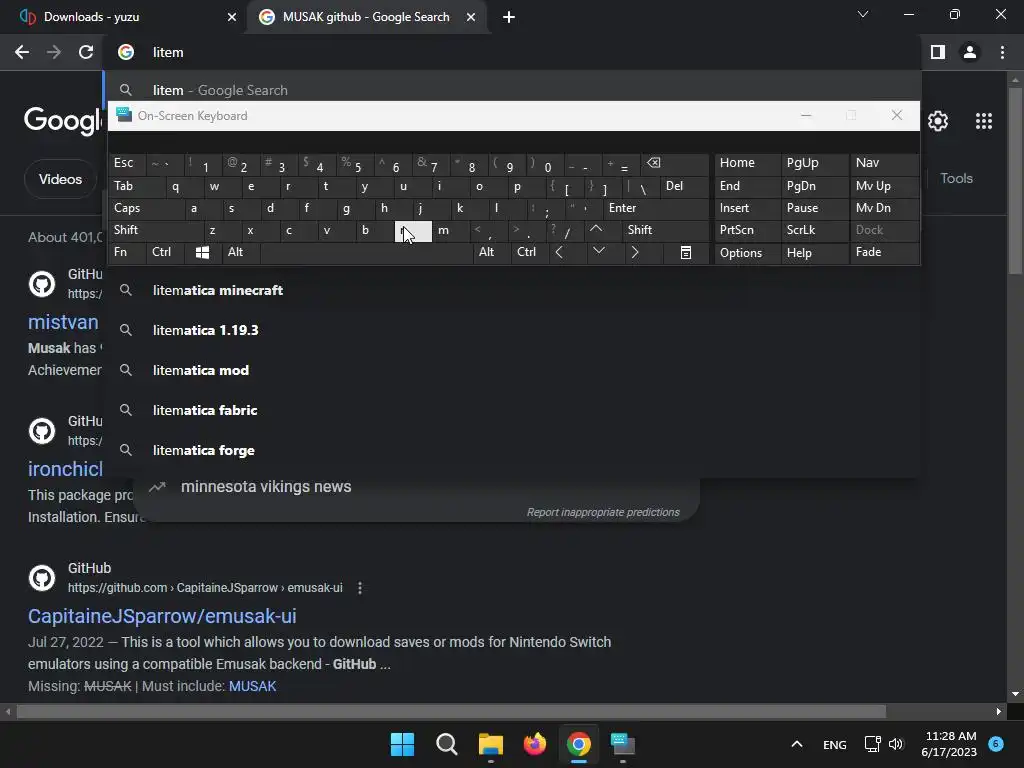Choose the litematica forge suggestion

514,451
